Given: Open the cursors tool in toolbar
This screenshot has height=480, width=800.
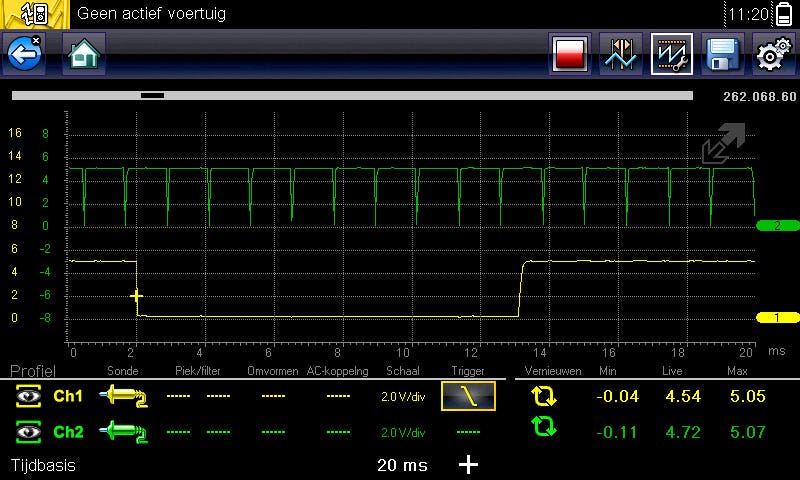Looking at the screenshot, I should click(620, 54).
